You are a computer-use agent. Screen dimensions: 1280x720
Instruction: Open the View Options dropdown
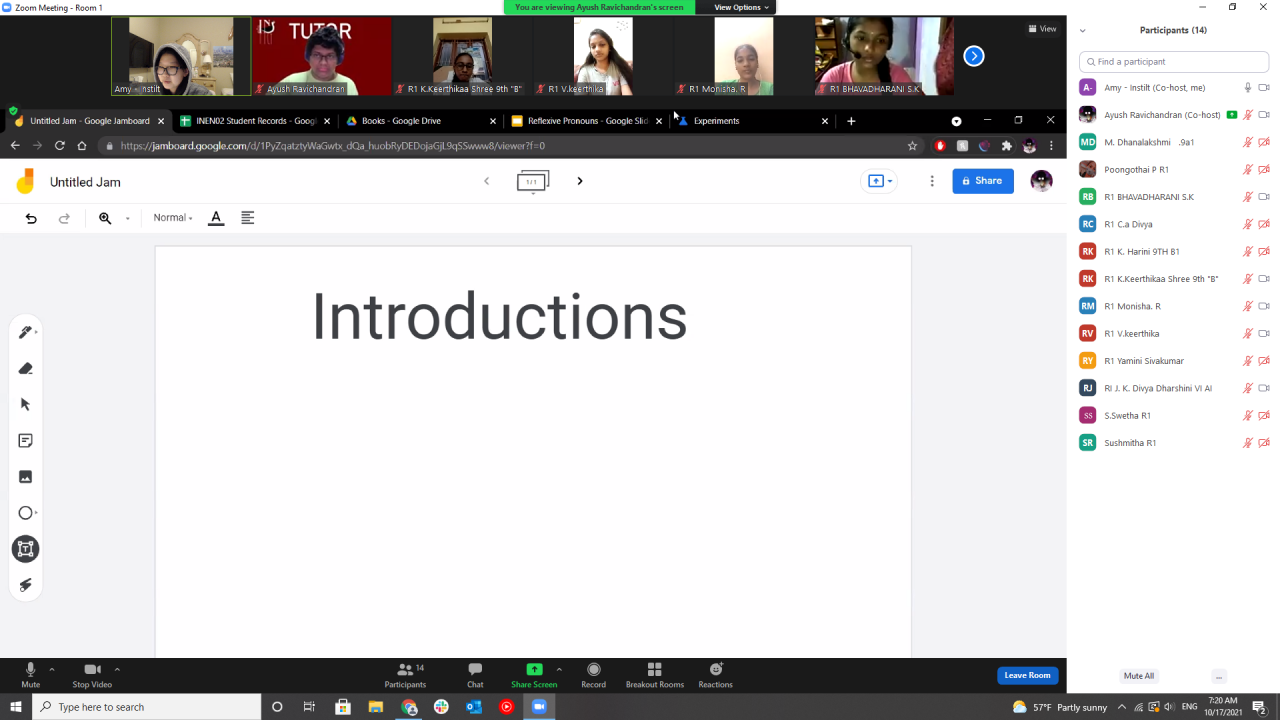741,7
